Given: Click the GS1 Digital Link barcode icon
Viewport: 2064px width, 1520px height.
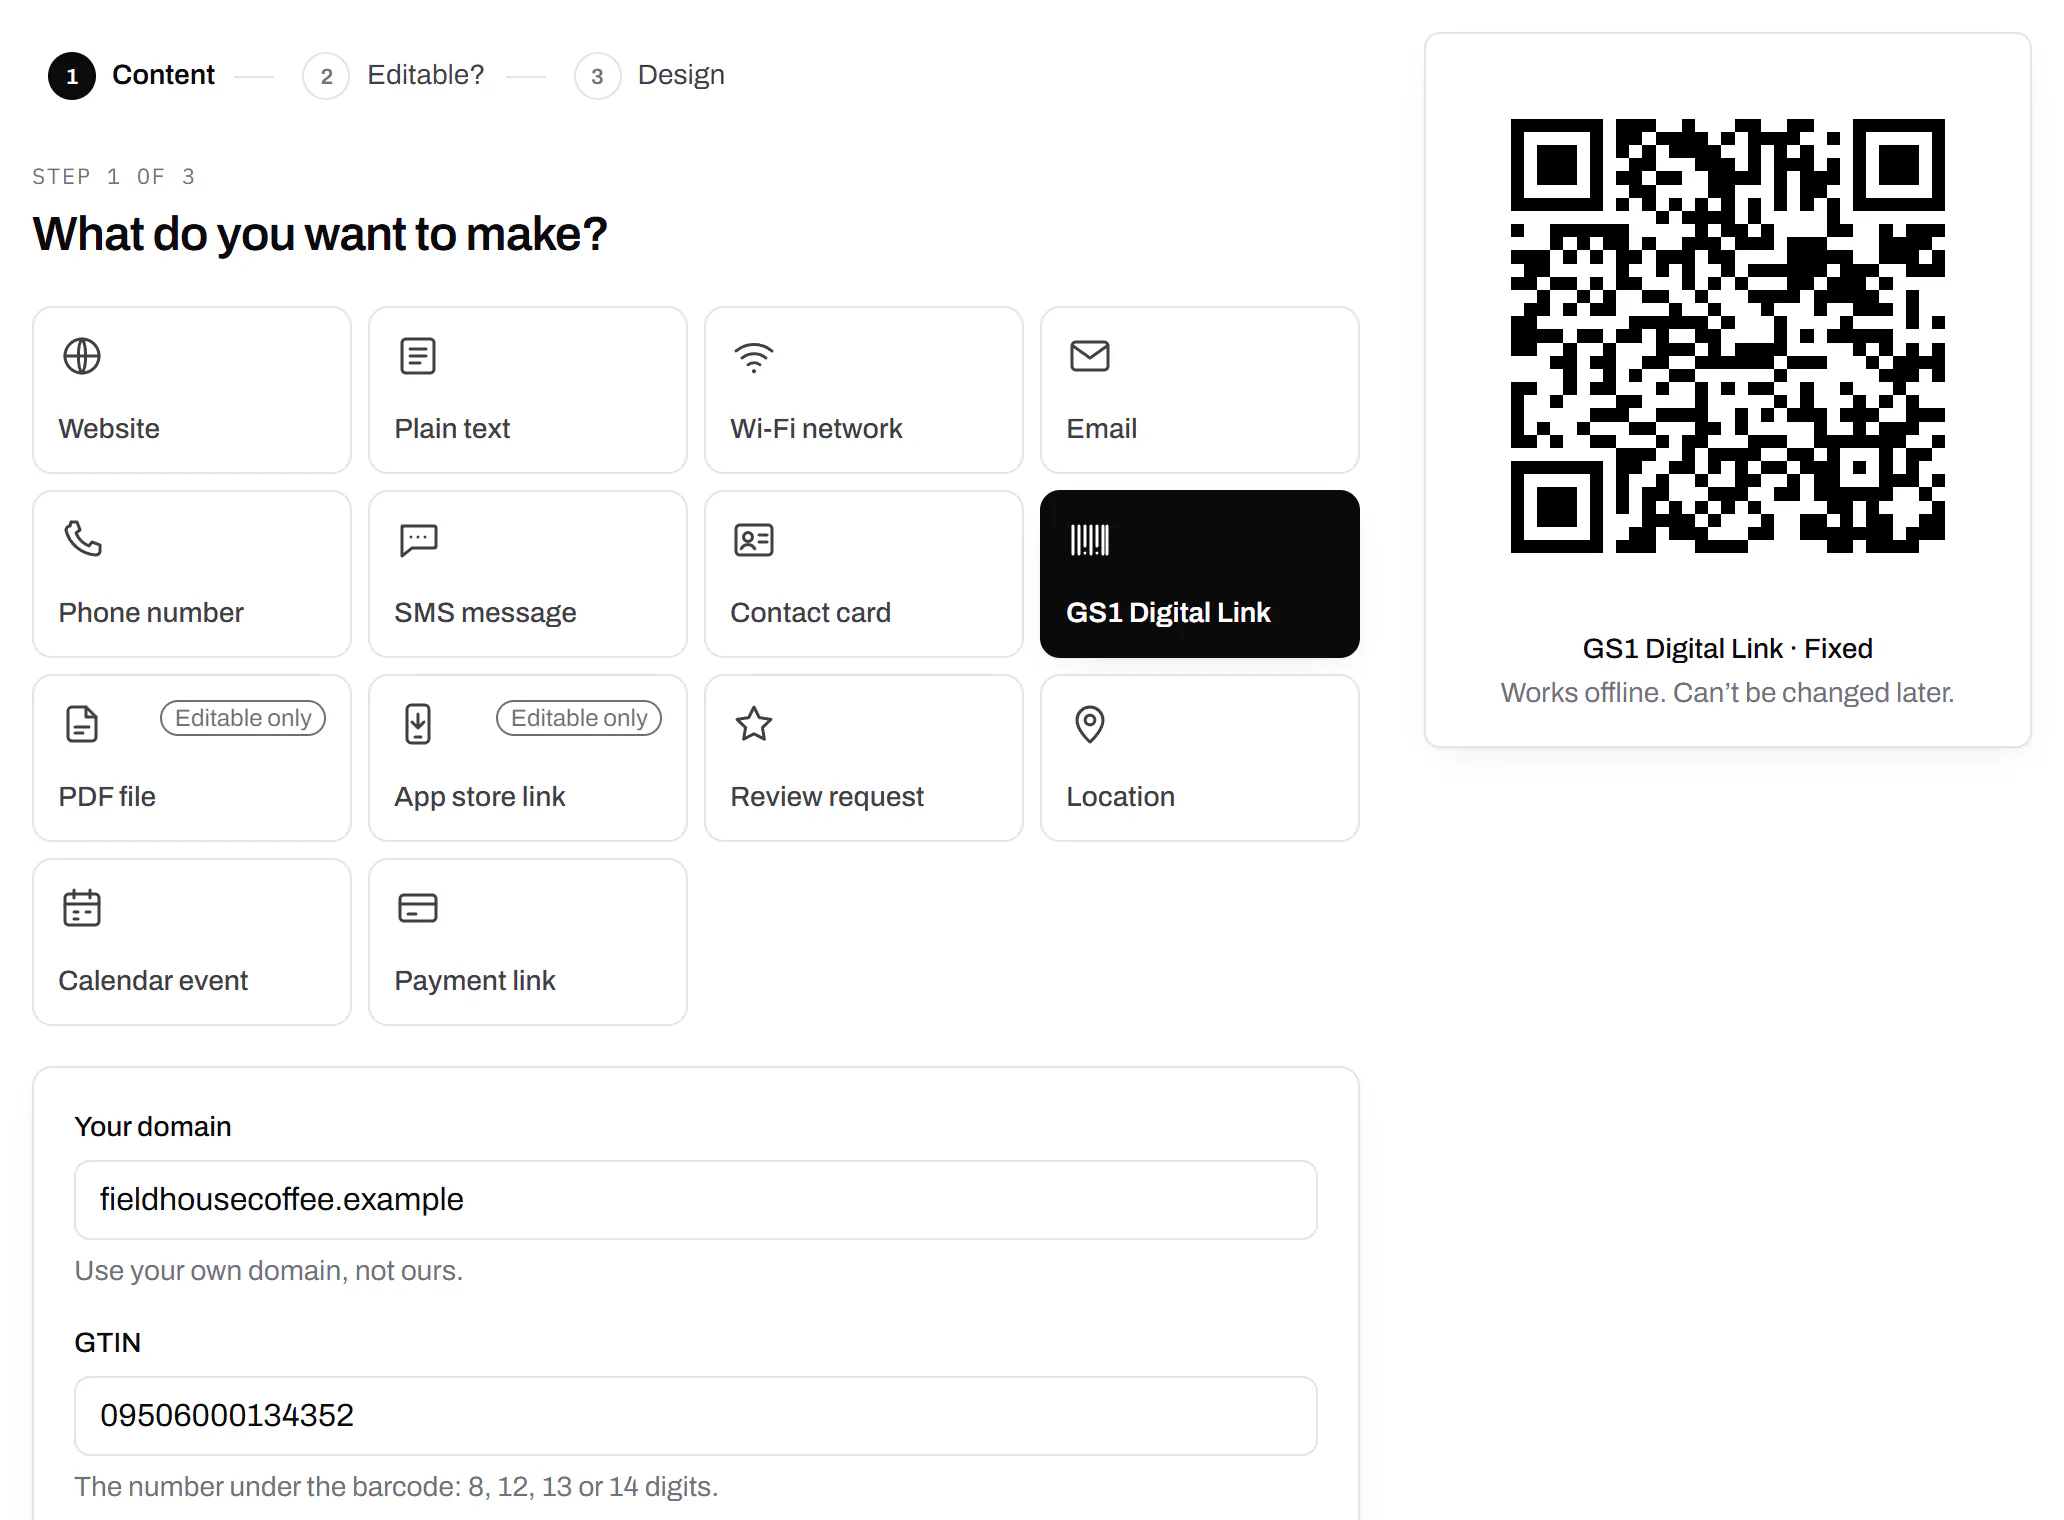Looking at the screenshot, I should pyautogui.click(x=1090, y=540).
